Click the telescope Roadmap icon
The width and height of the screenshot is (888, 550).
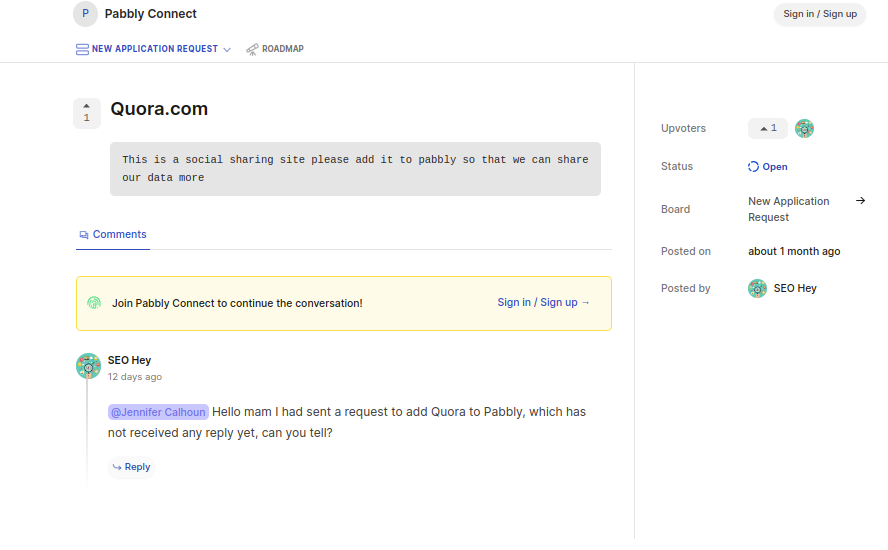coord(252,49)
